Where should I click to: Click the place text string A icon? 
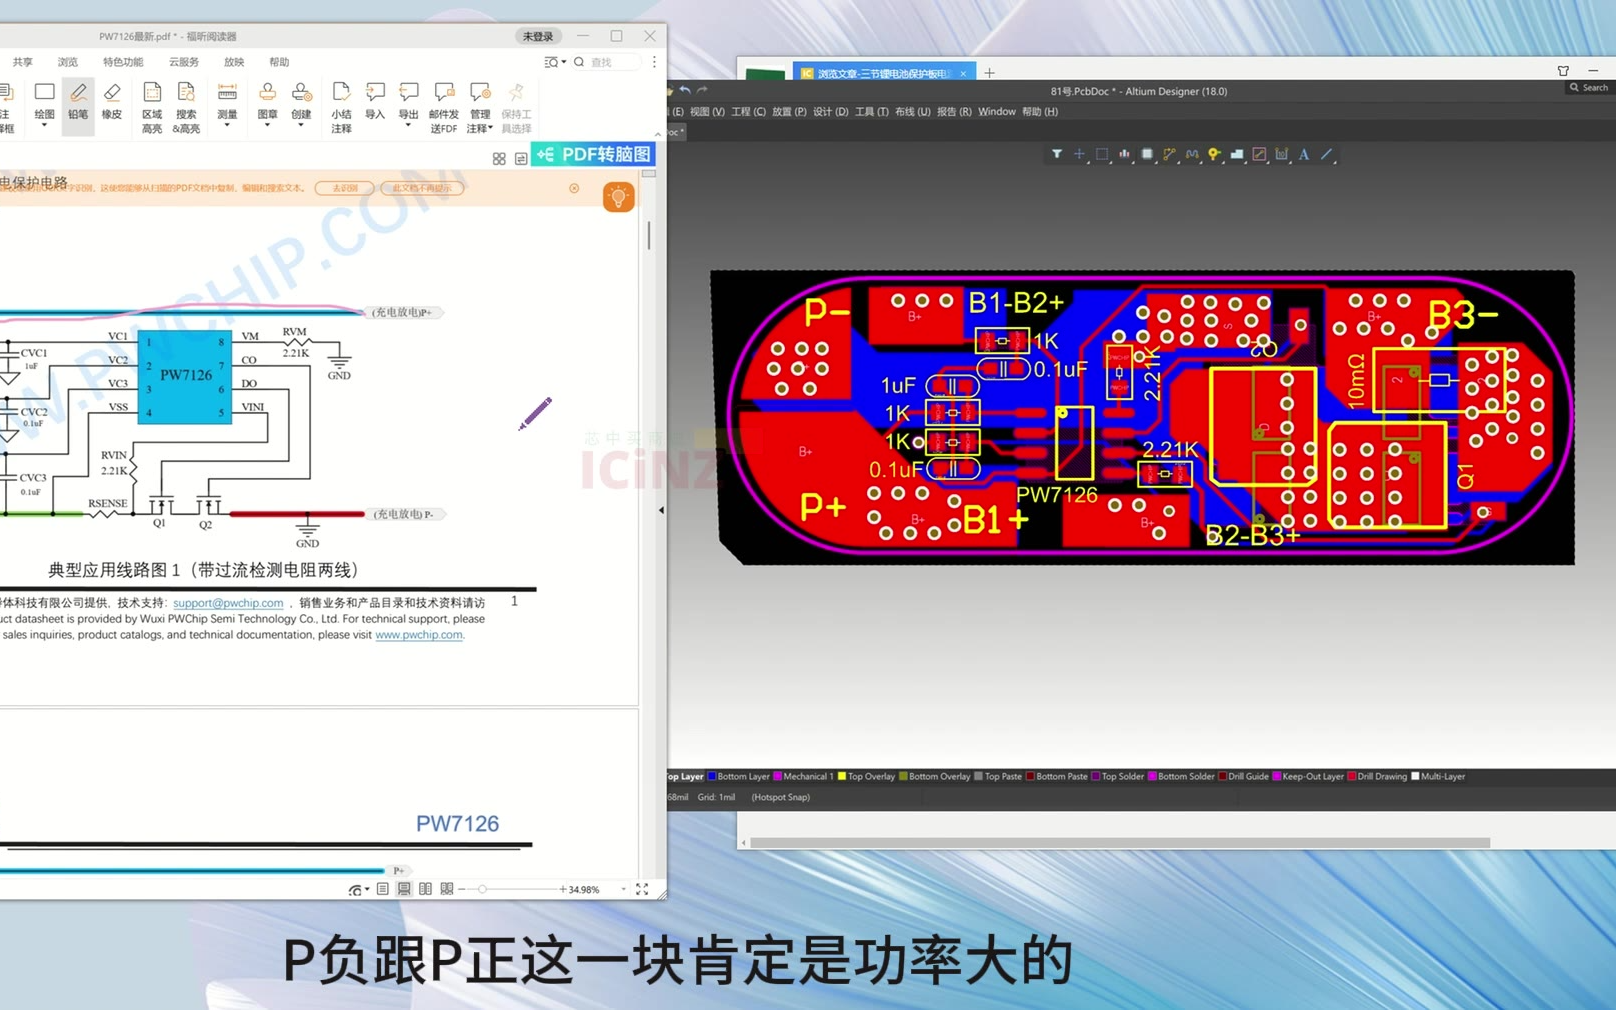(1304, 154)
